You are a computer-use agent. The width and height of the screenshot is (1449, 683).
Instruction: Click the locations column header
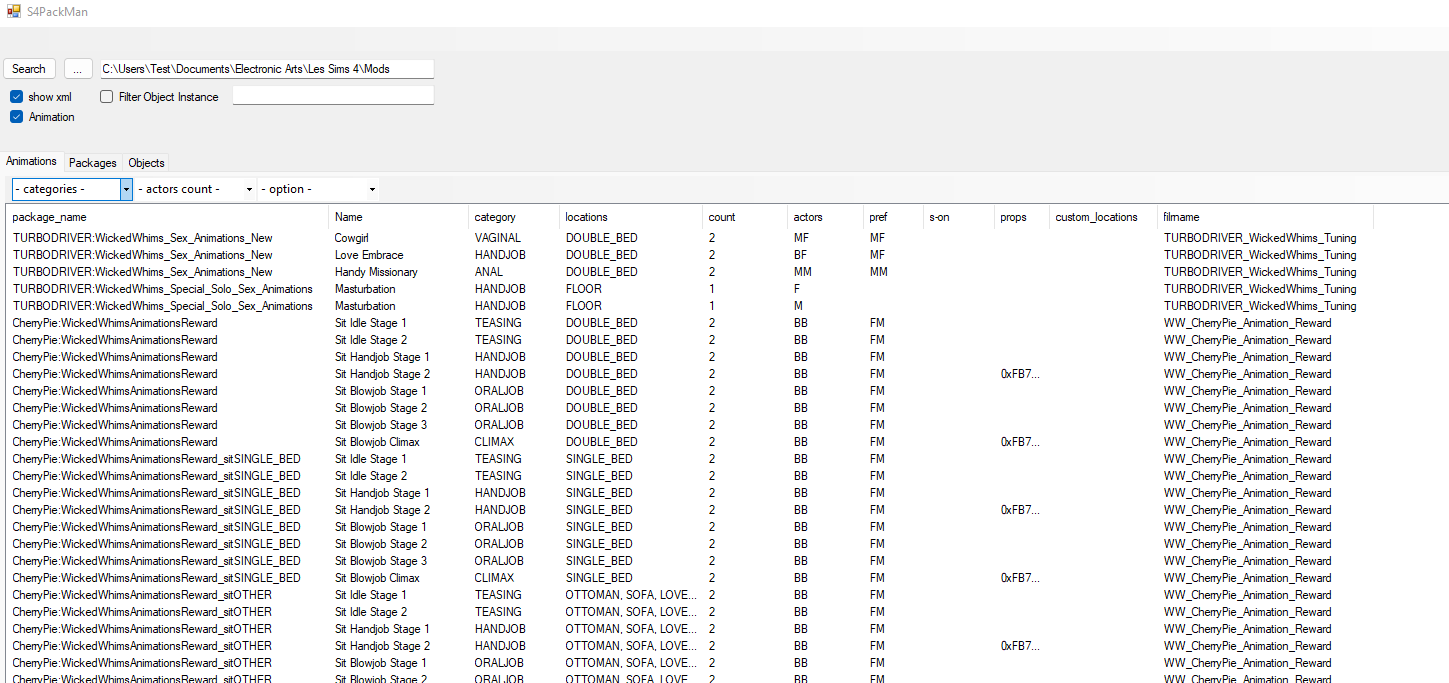tap(631, 217)
